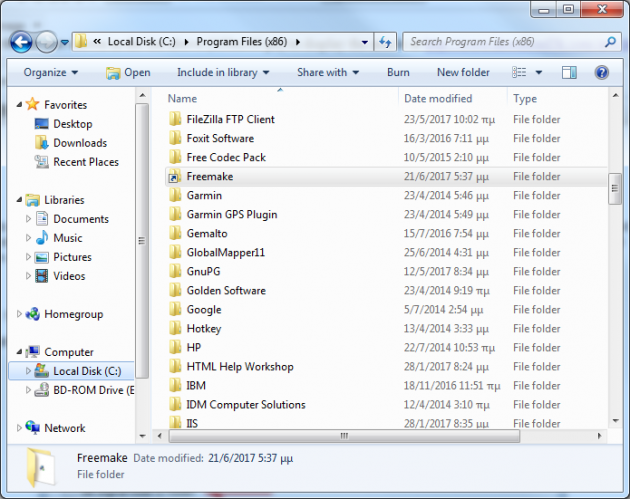Screen dimensions: 630x499
Task: Expand the Homegroup node
Action: coord(18,314)
